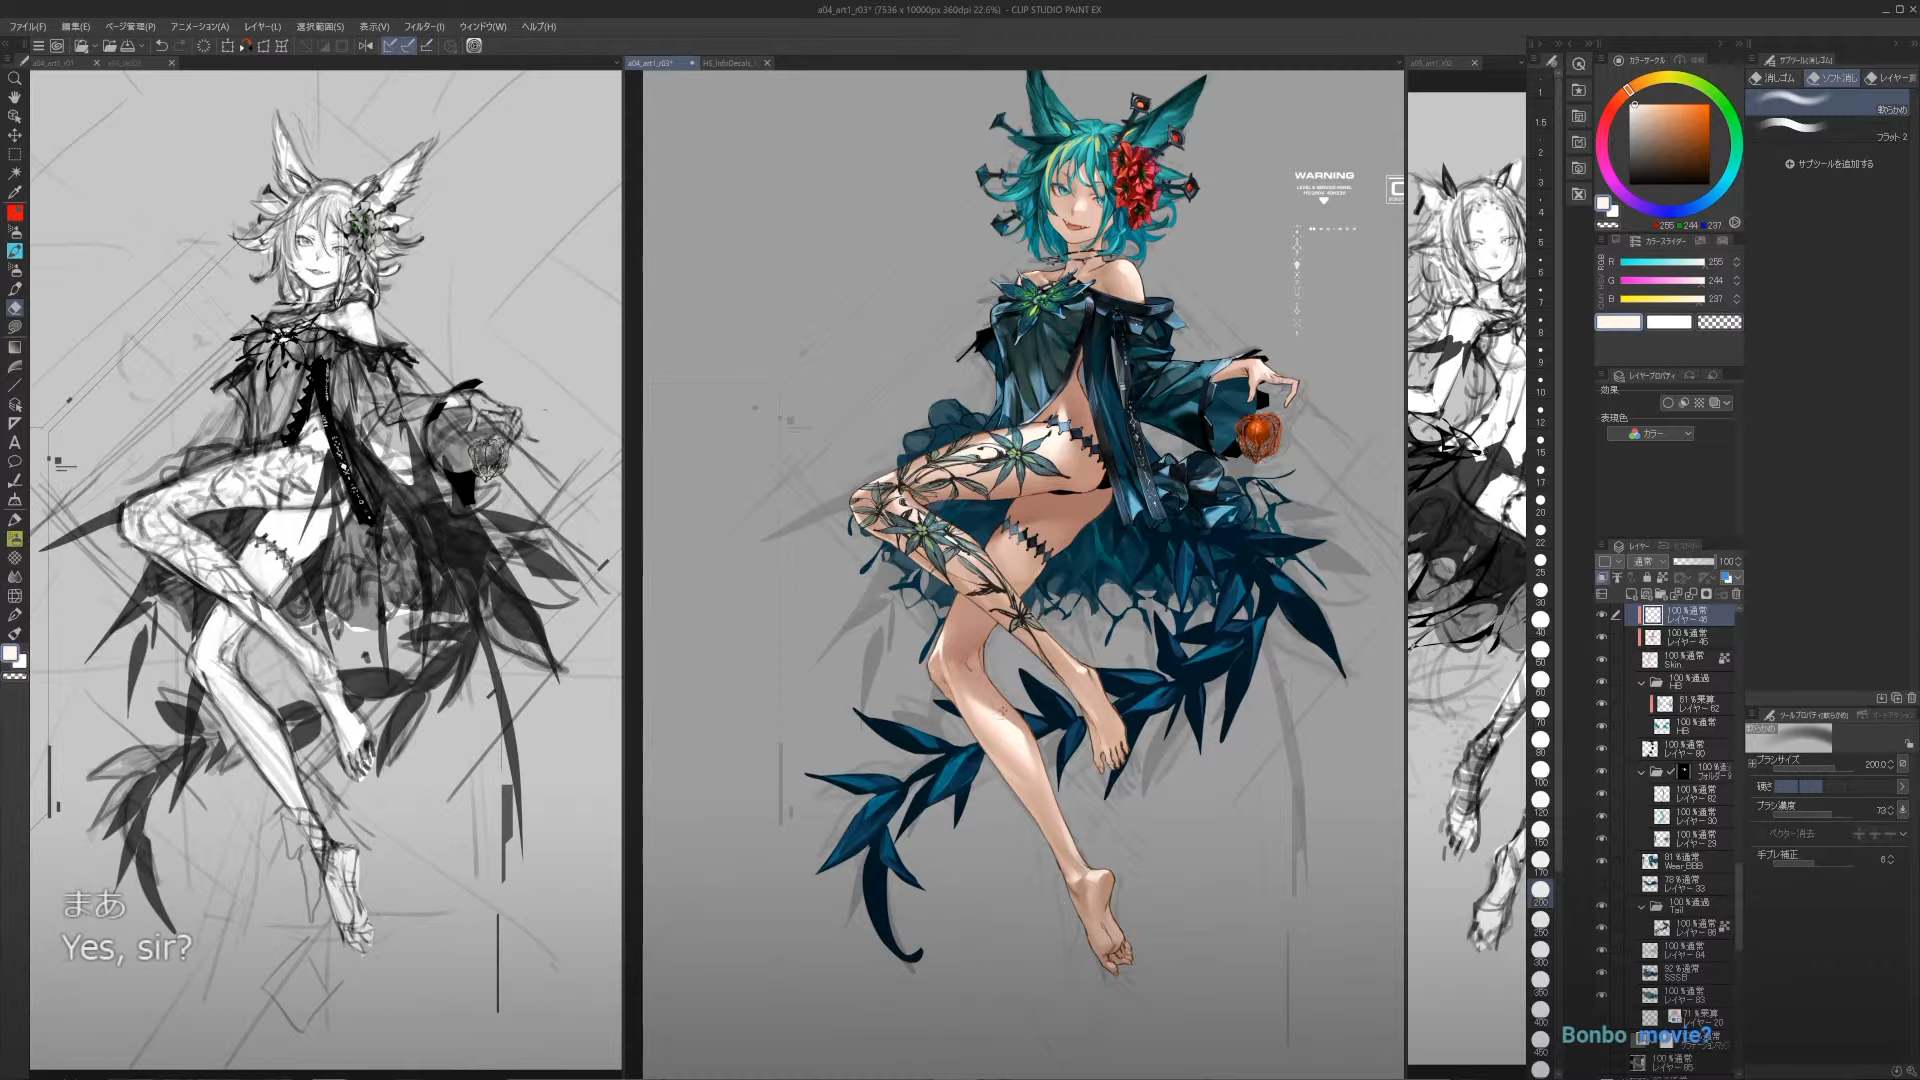The width and height of the screenshot is (1920, 1080).
Task: Select the Magnifier zoom tool
Action: pyautogui.click(x=14, y=78)
